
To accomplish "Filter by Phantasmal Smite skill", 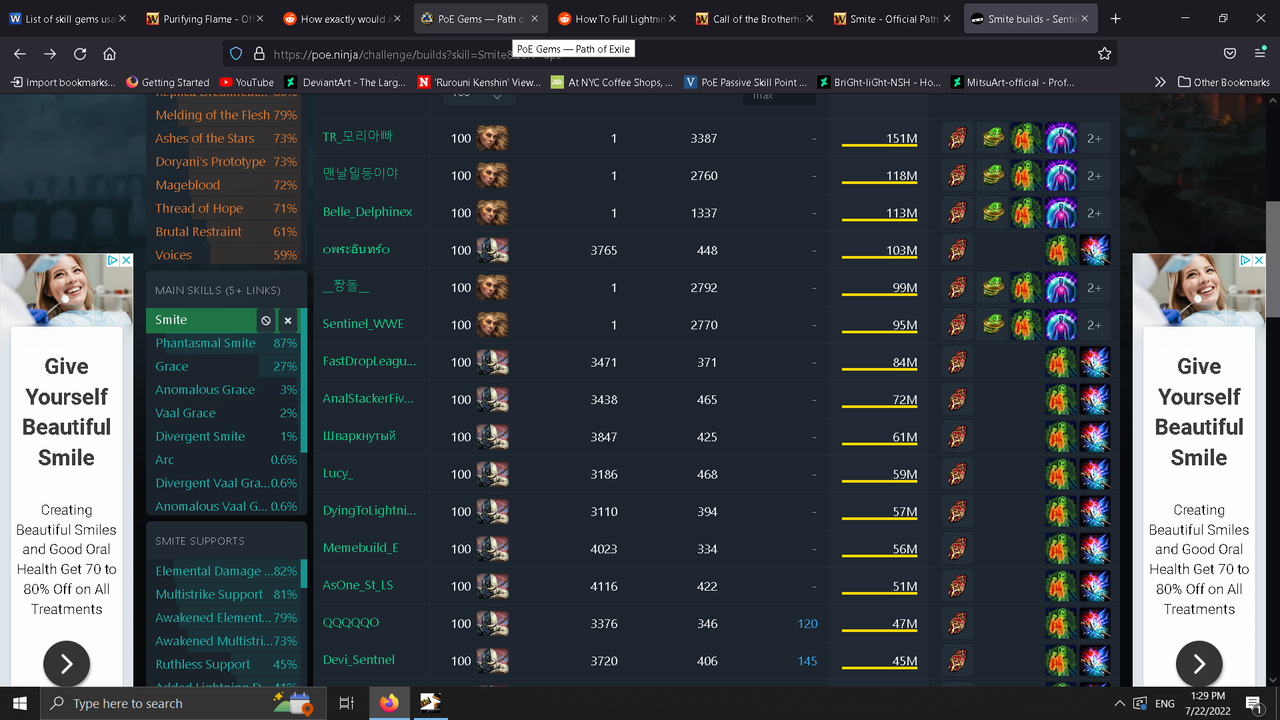I will click(x=226, y=343).
